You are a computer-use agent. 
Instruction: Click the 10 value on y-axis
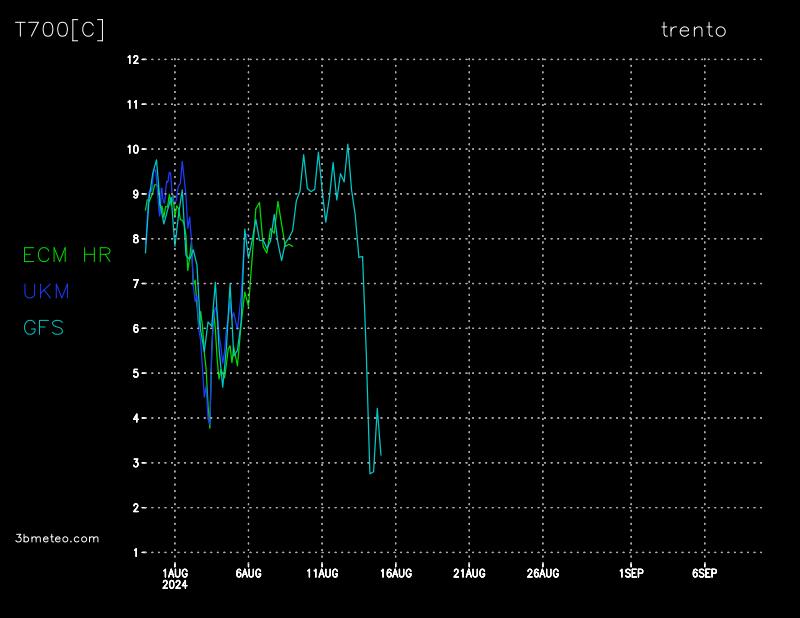click(x=132, y=149)
